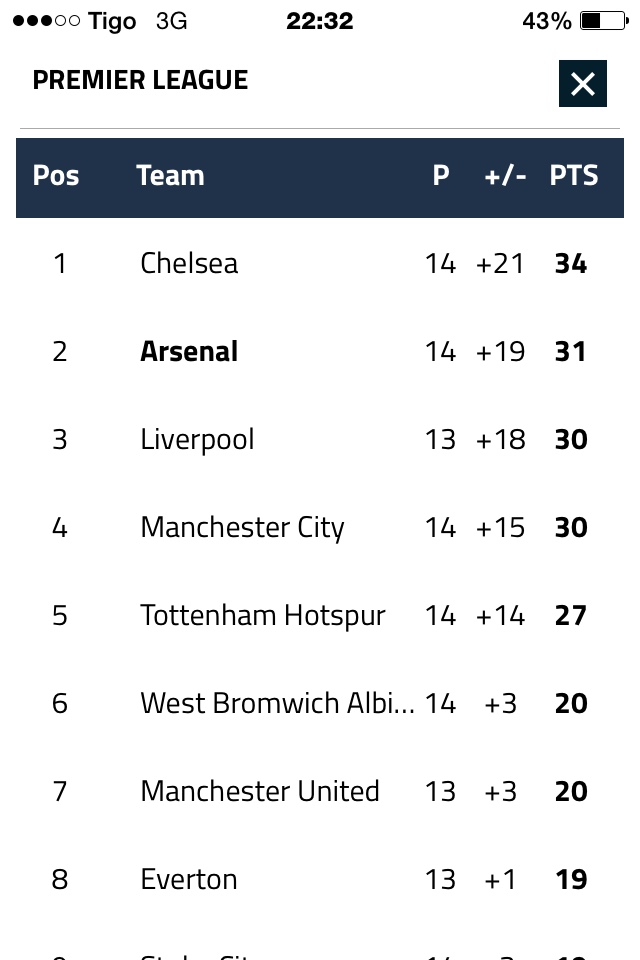Screen dimensions: 640x960
Task: Open Manchester City's row
Action: tap(242, 527)
